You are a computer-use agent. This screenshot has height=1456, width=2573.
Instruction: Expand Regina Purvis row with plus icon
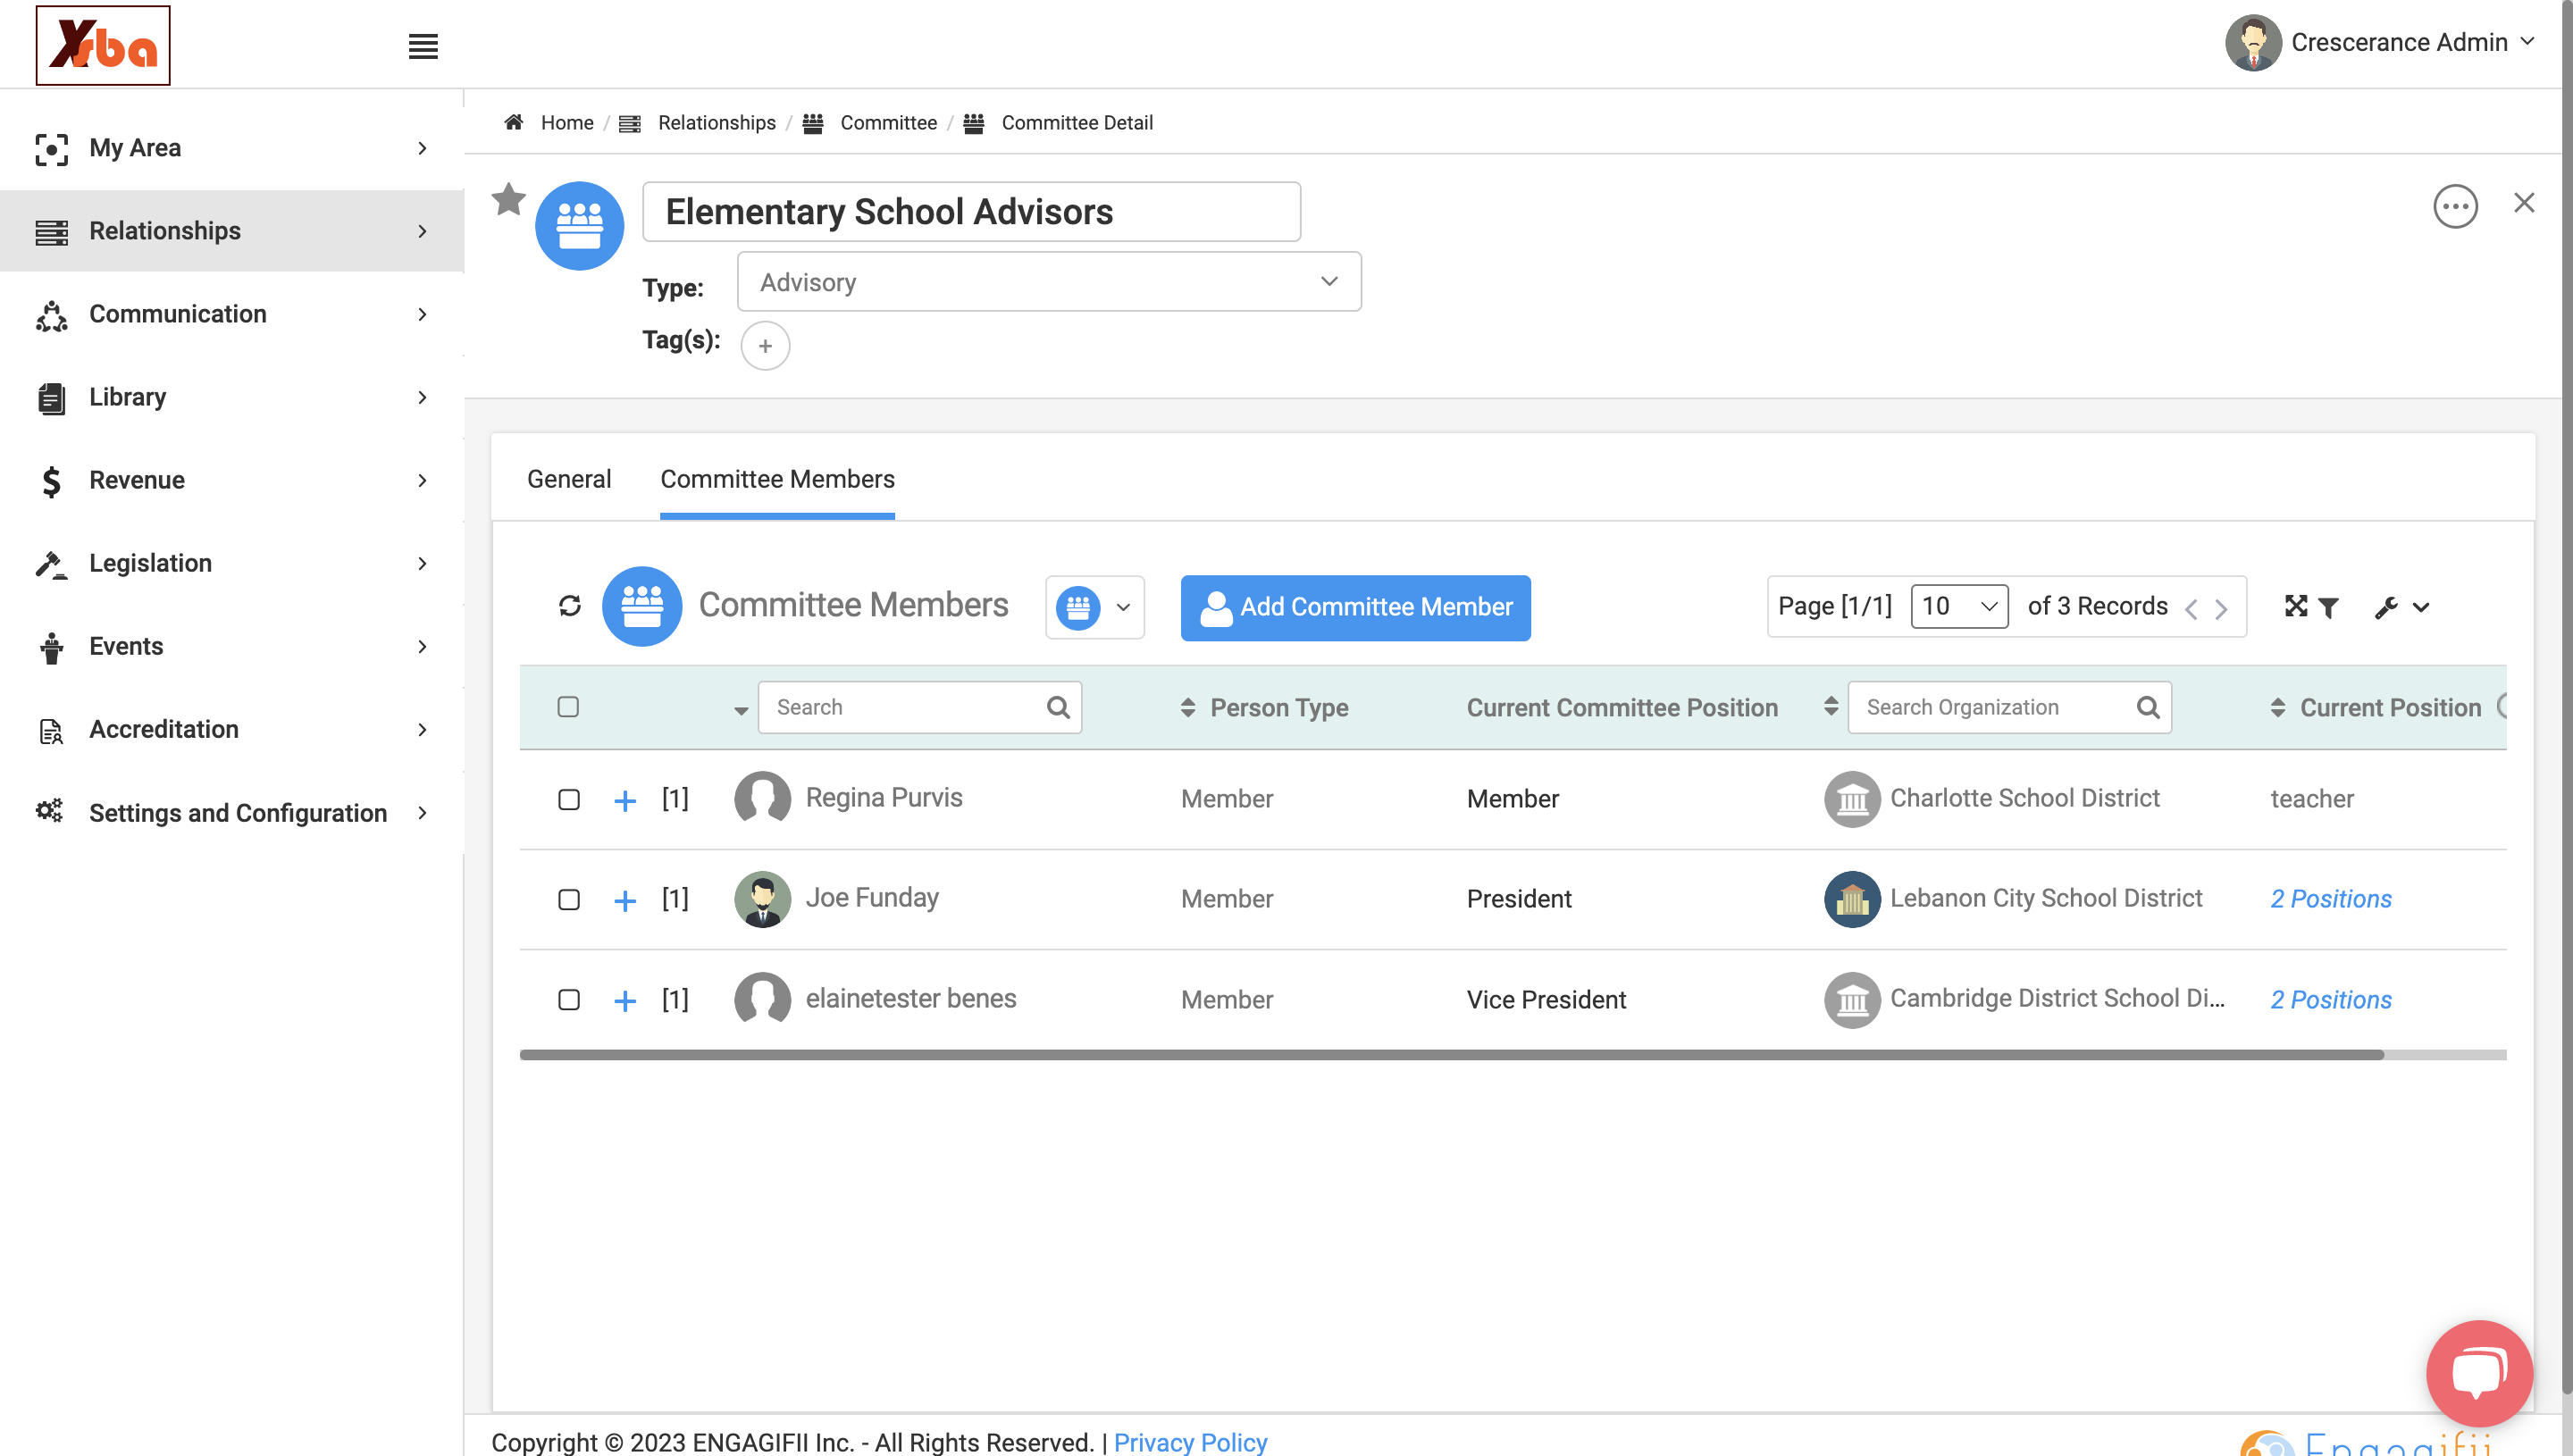pos(624,800)
